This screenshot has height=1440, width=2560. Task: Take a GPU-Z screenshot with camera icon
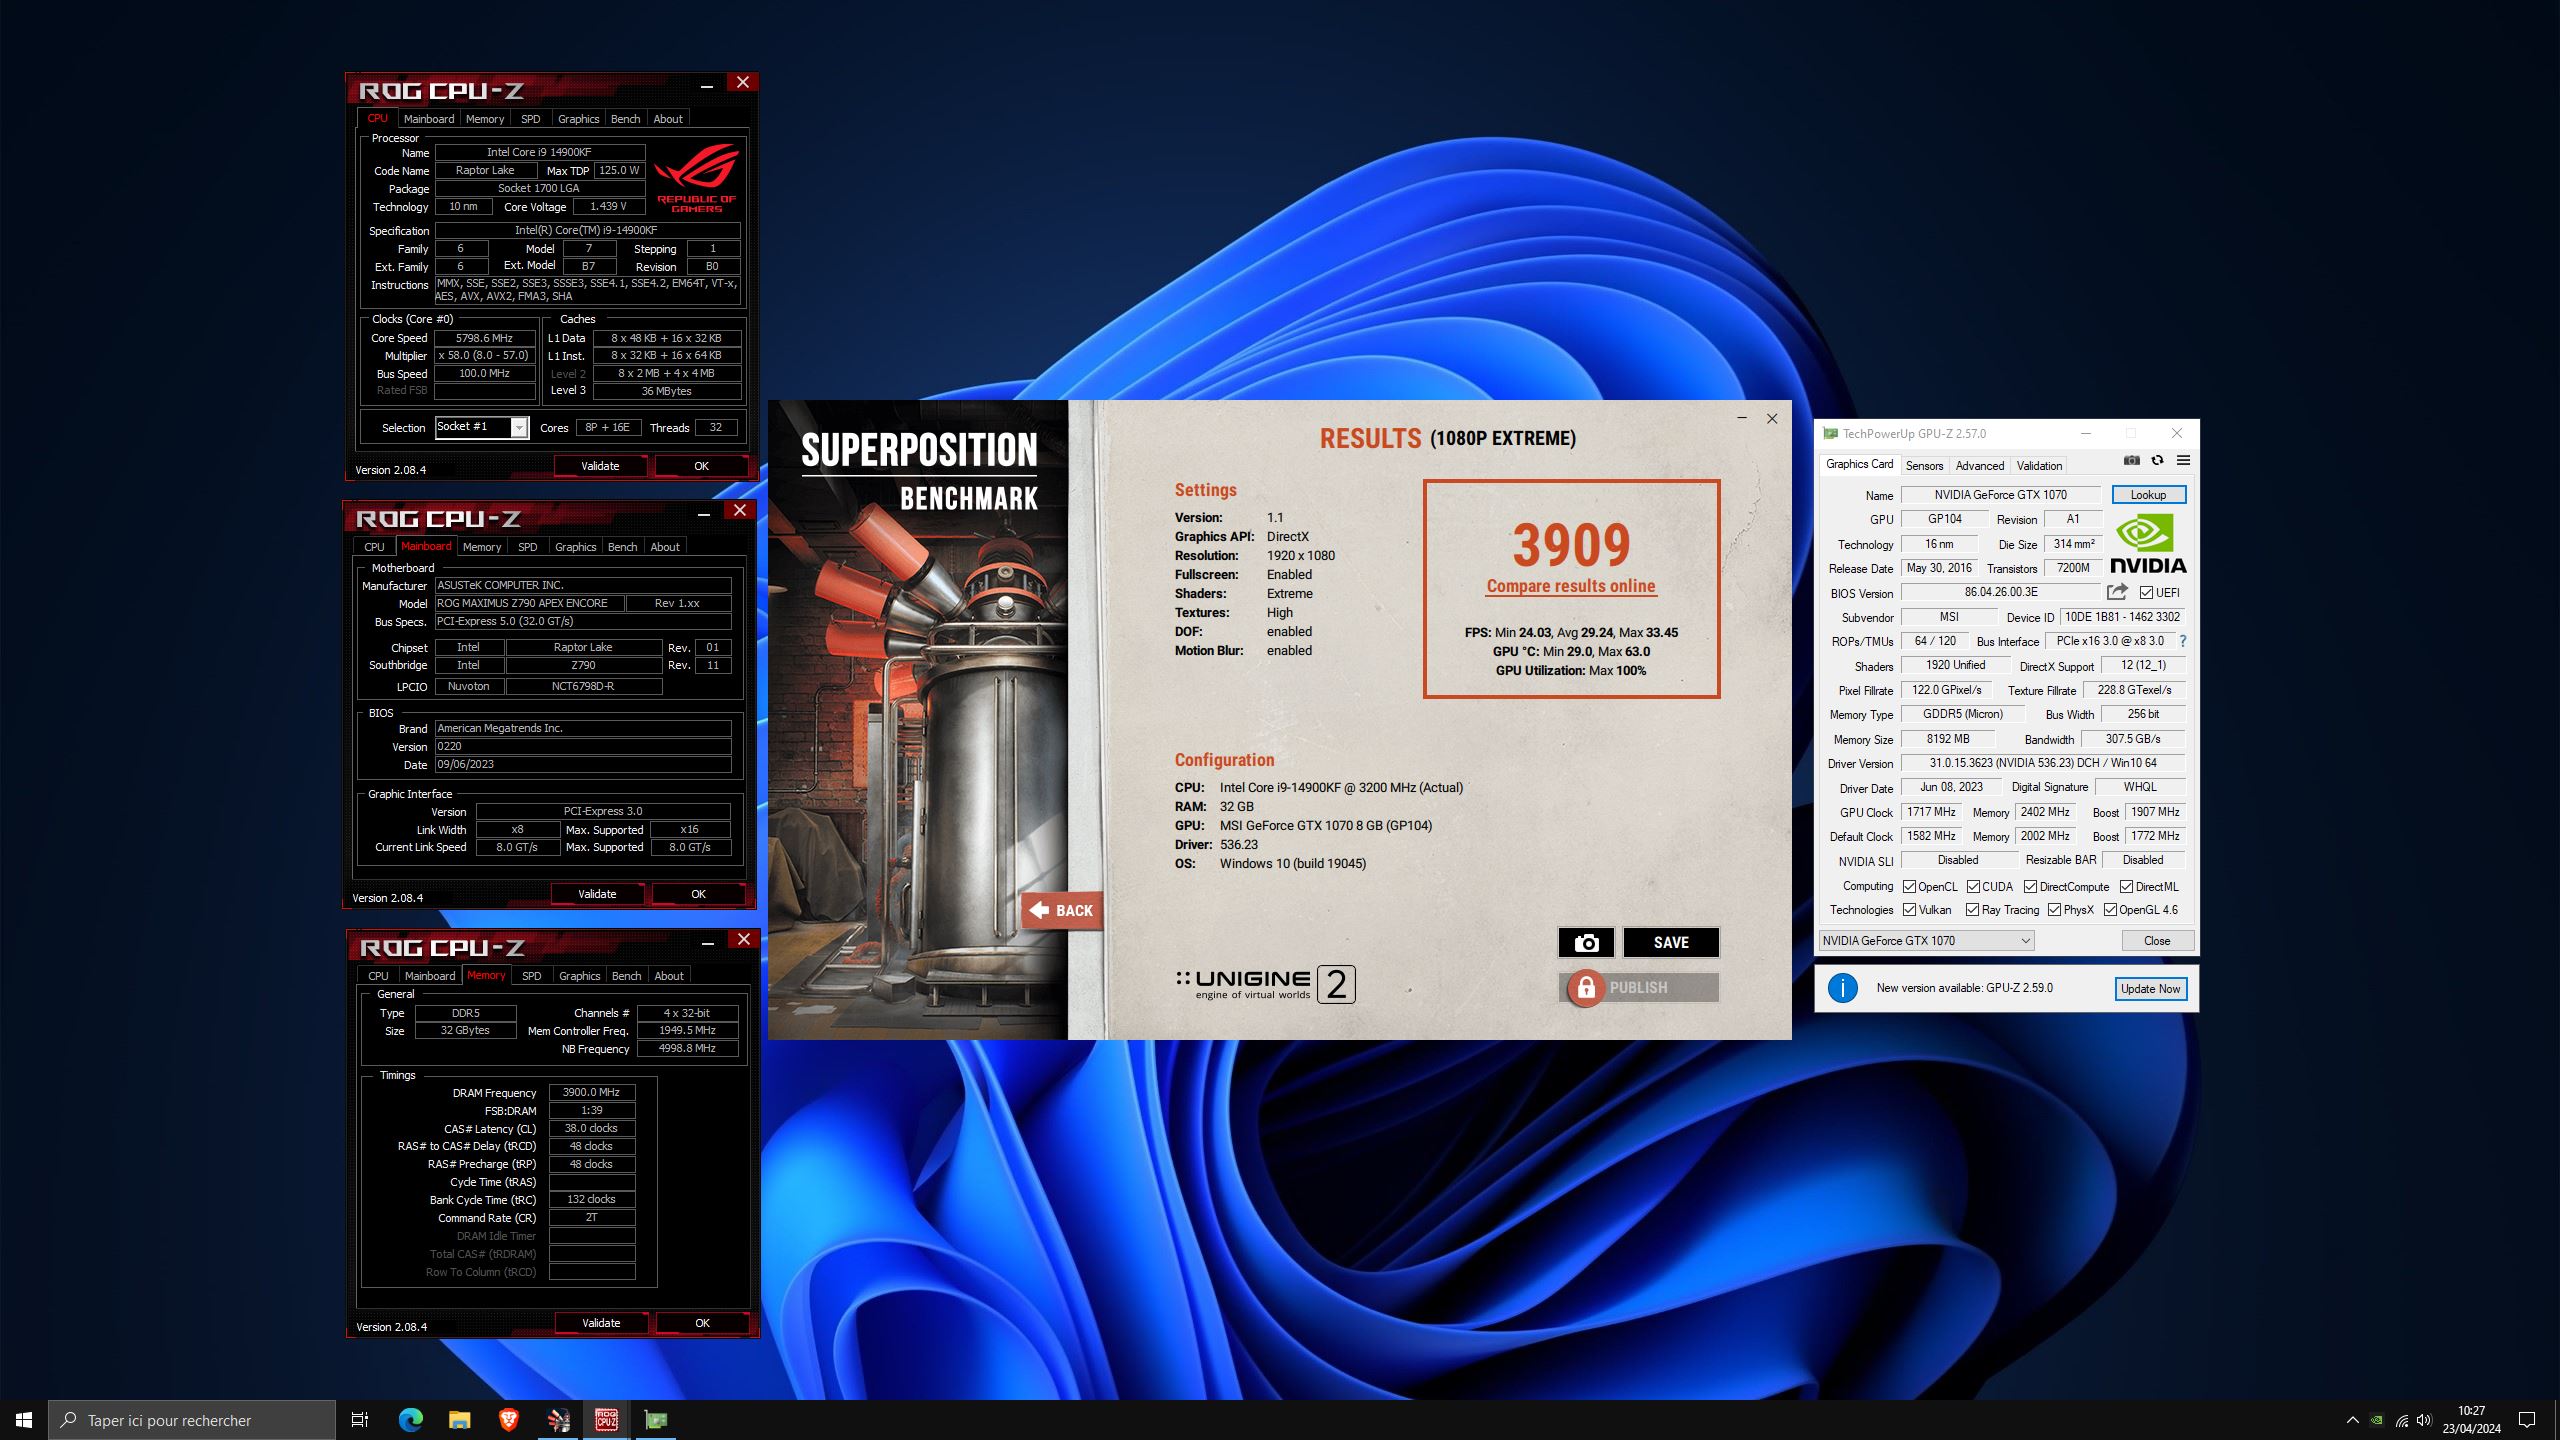click(x=2131, y=461)
